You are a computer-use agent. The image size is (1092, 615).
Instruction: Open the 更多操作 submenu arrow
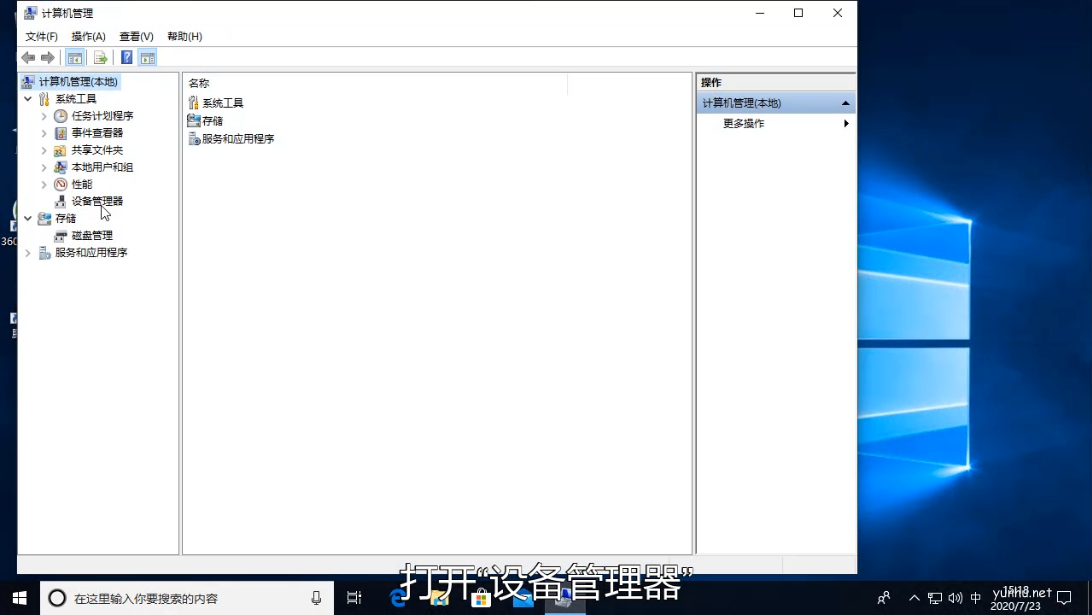846,123
